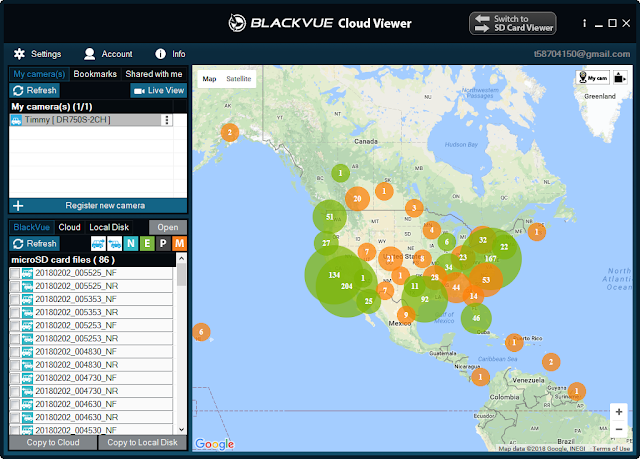
Task: Click the 134 camera cluster marker
Action: [x=334, y=275]
